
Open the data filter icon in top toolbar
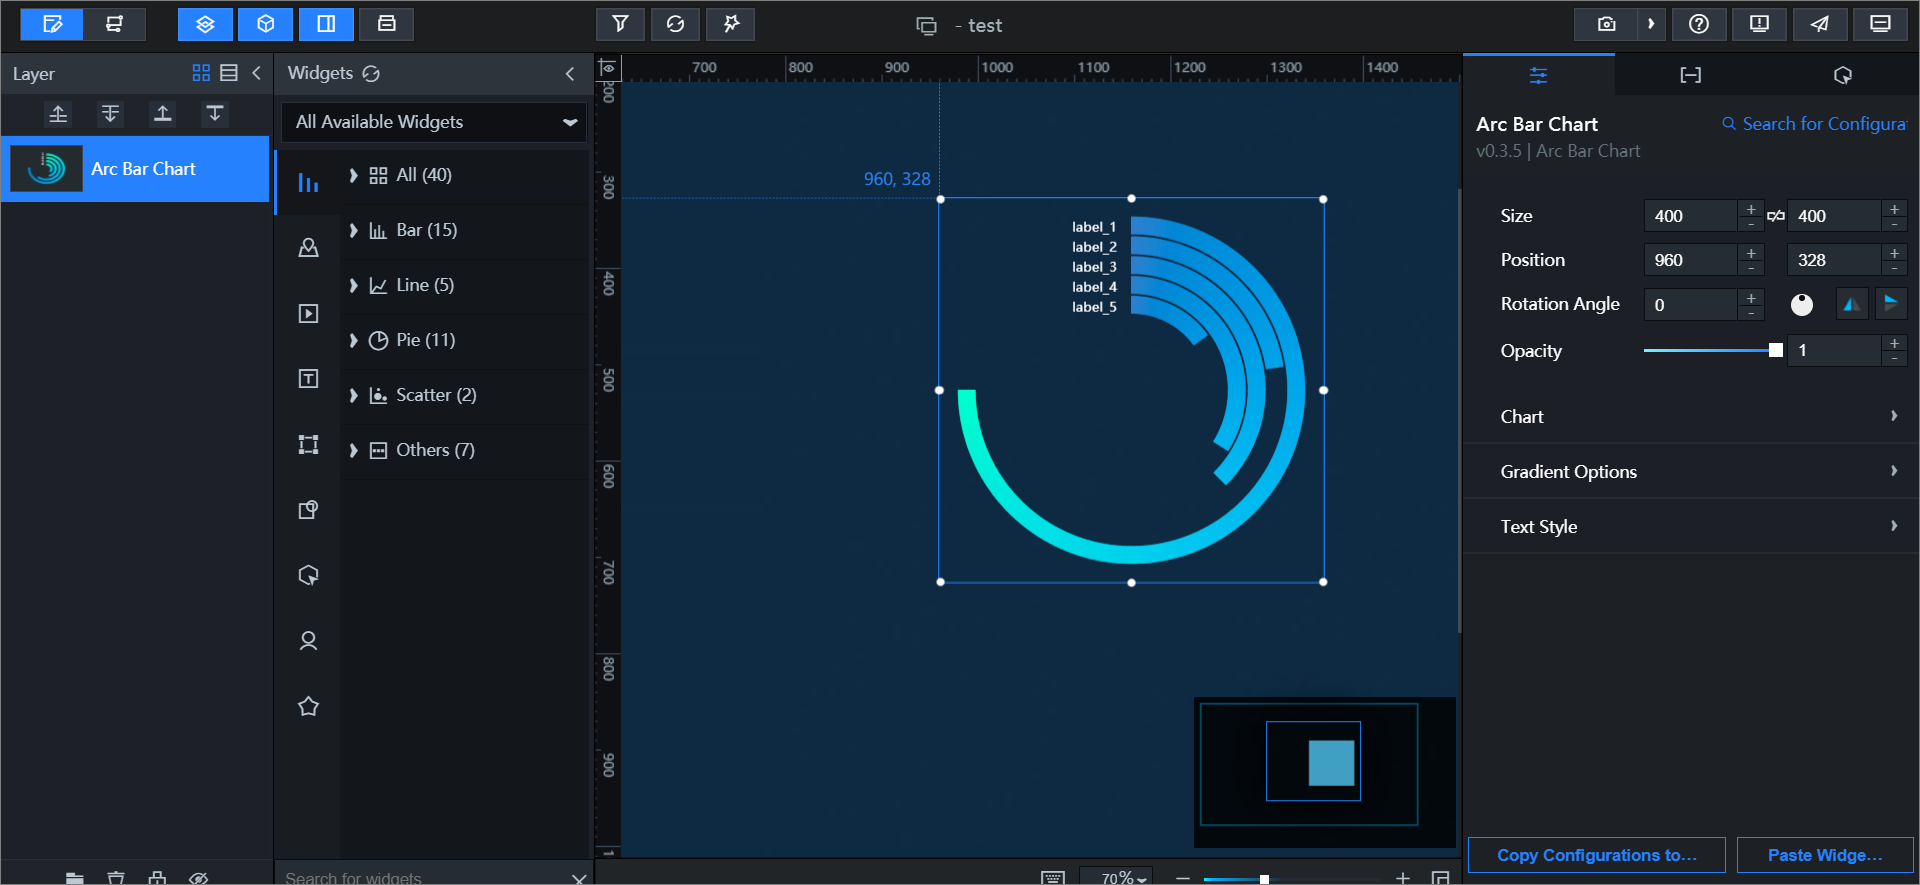pos(620,24)
